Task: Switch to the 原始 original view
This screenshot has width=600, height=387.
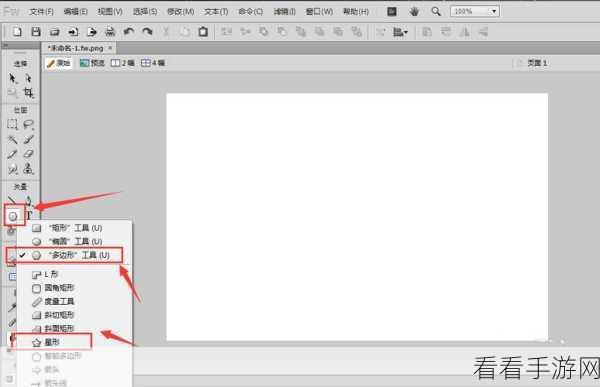Action: pos(59,63)
